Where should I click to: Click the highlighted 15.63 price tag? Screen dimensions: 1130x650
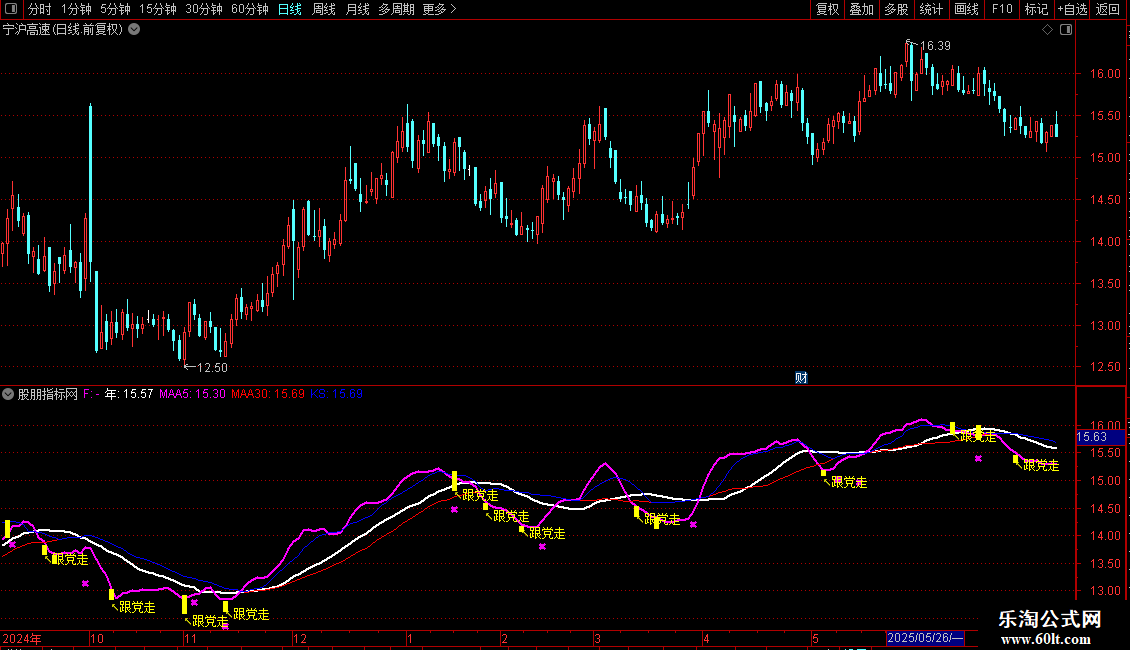coord(1099,437)
